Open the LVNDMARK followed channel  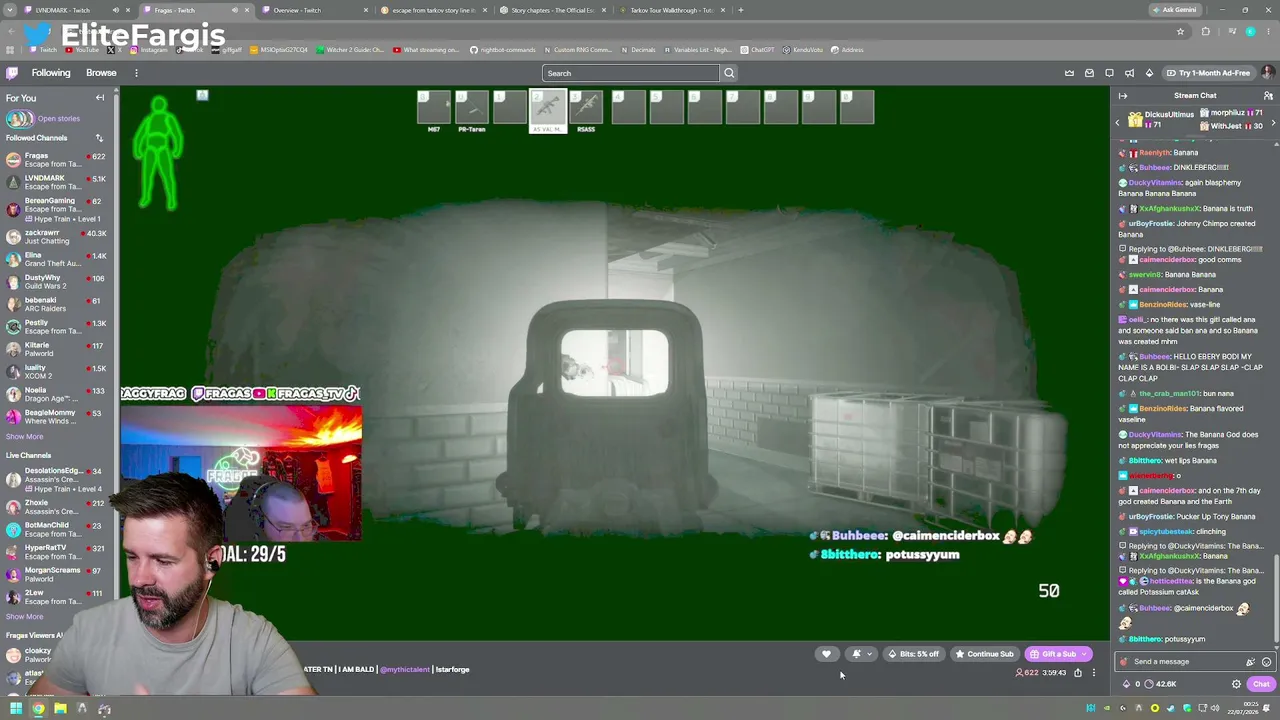56,182
